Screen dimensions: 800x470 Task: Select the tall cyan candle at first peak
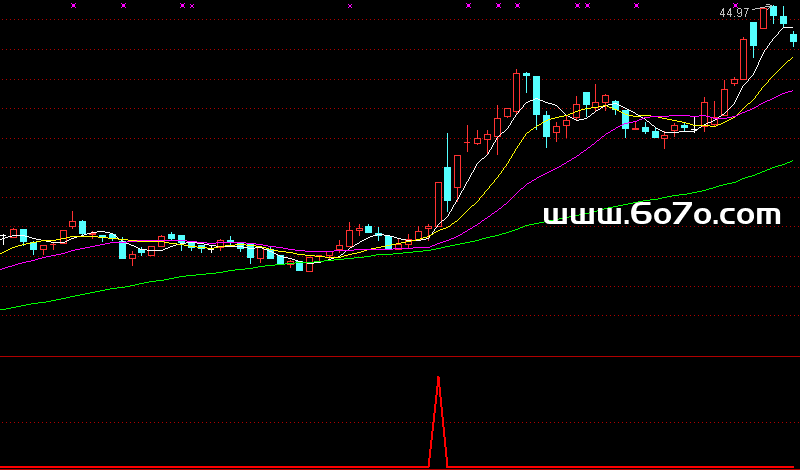[536, 95]
